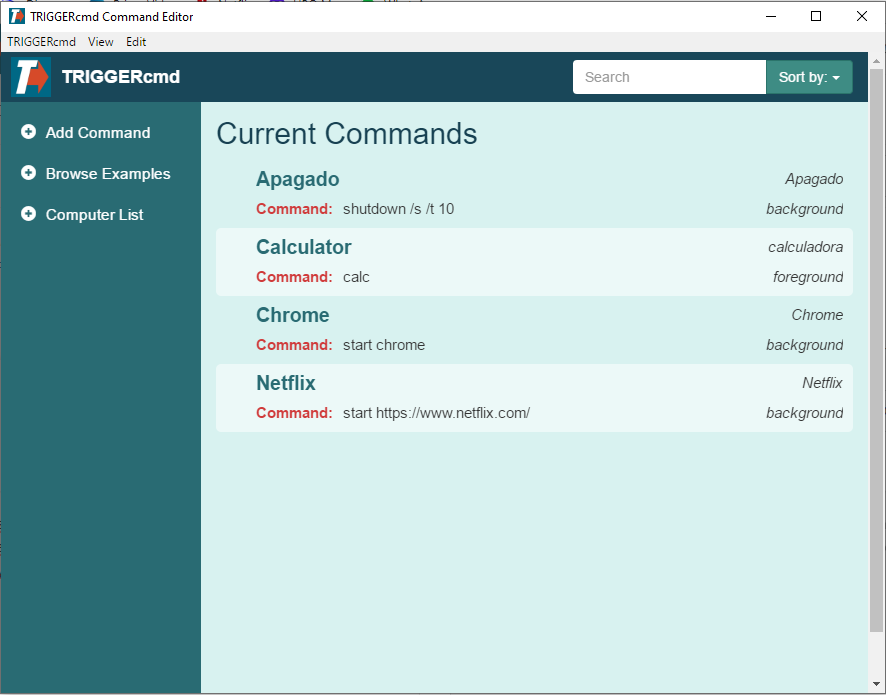Click the 'shutdown /s /t 10' command text
This screenshot has height=695, width=886.
(x=398, y=209)
